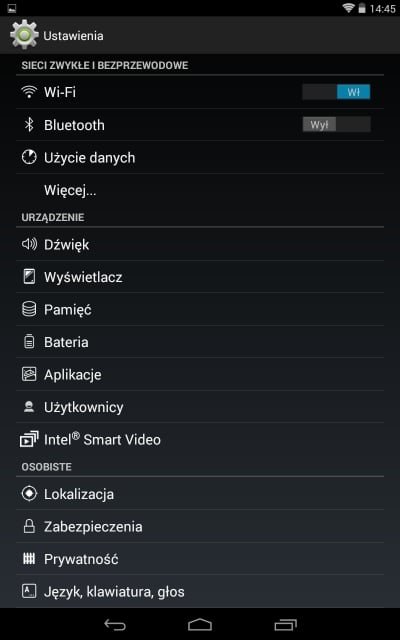This screenshot has width=400, height=640.
Task: Turn off the Wi-Fi switch
Action: (x=336, y=92)
